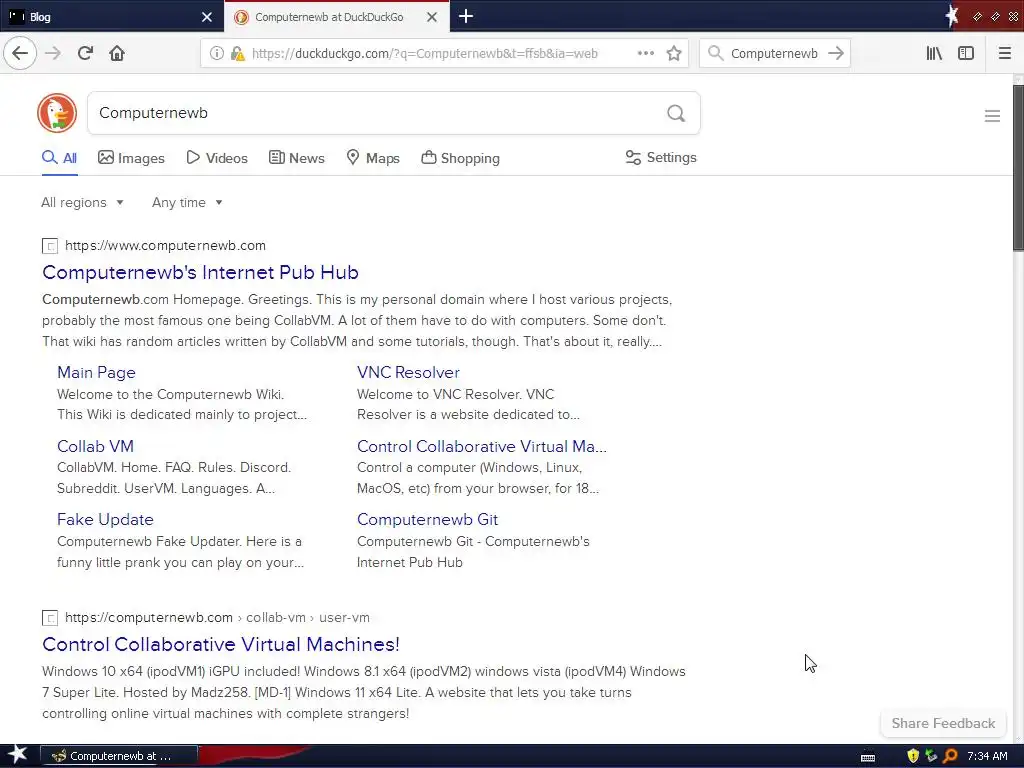The width and height of the screenshot is (1024, 768).
Task: Switch to Videos results
Action: 217,158
